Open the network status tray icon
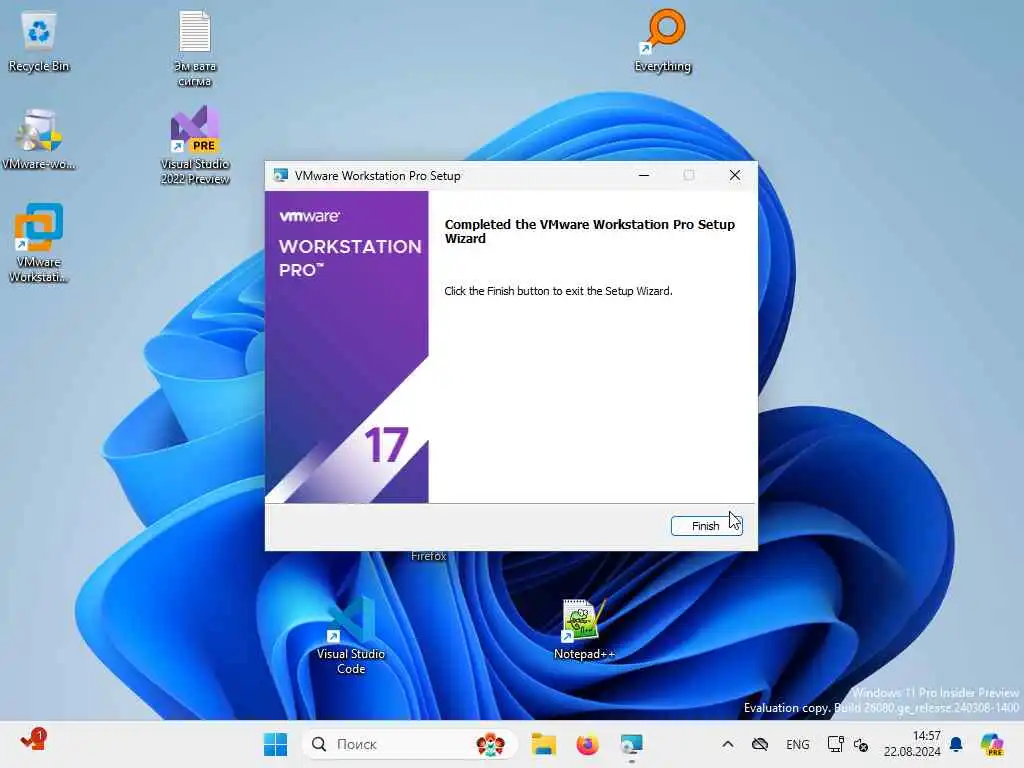1024x768 pixels. tap(835, 744)
